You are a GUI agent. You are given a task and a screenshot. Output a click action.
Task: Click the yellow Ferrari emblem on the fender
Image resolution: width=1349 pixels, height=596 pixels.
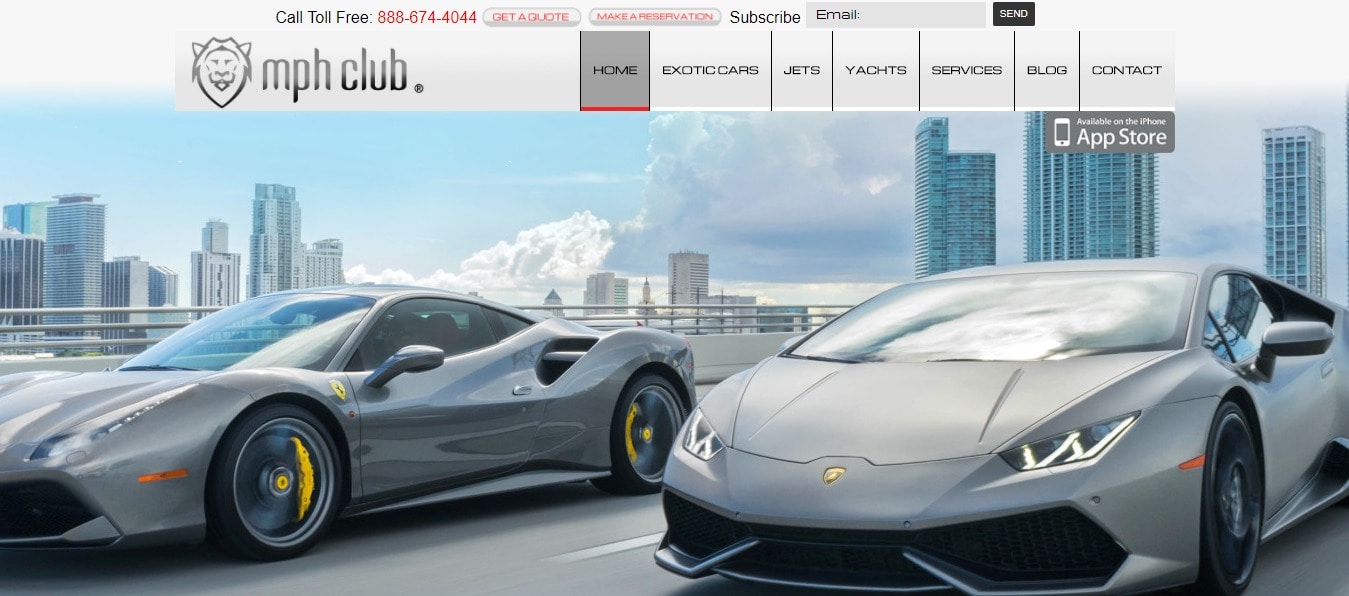pyautogui.click(x=338, y=390)
